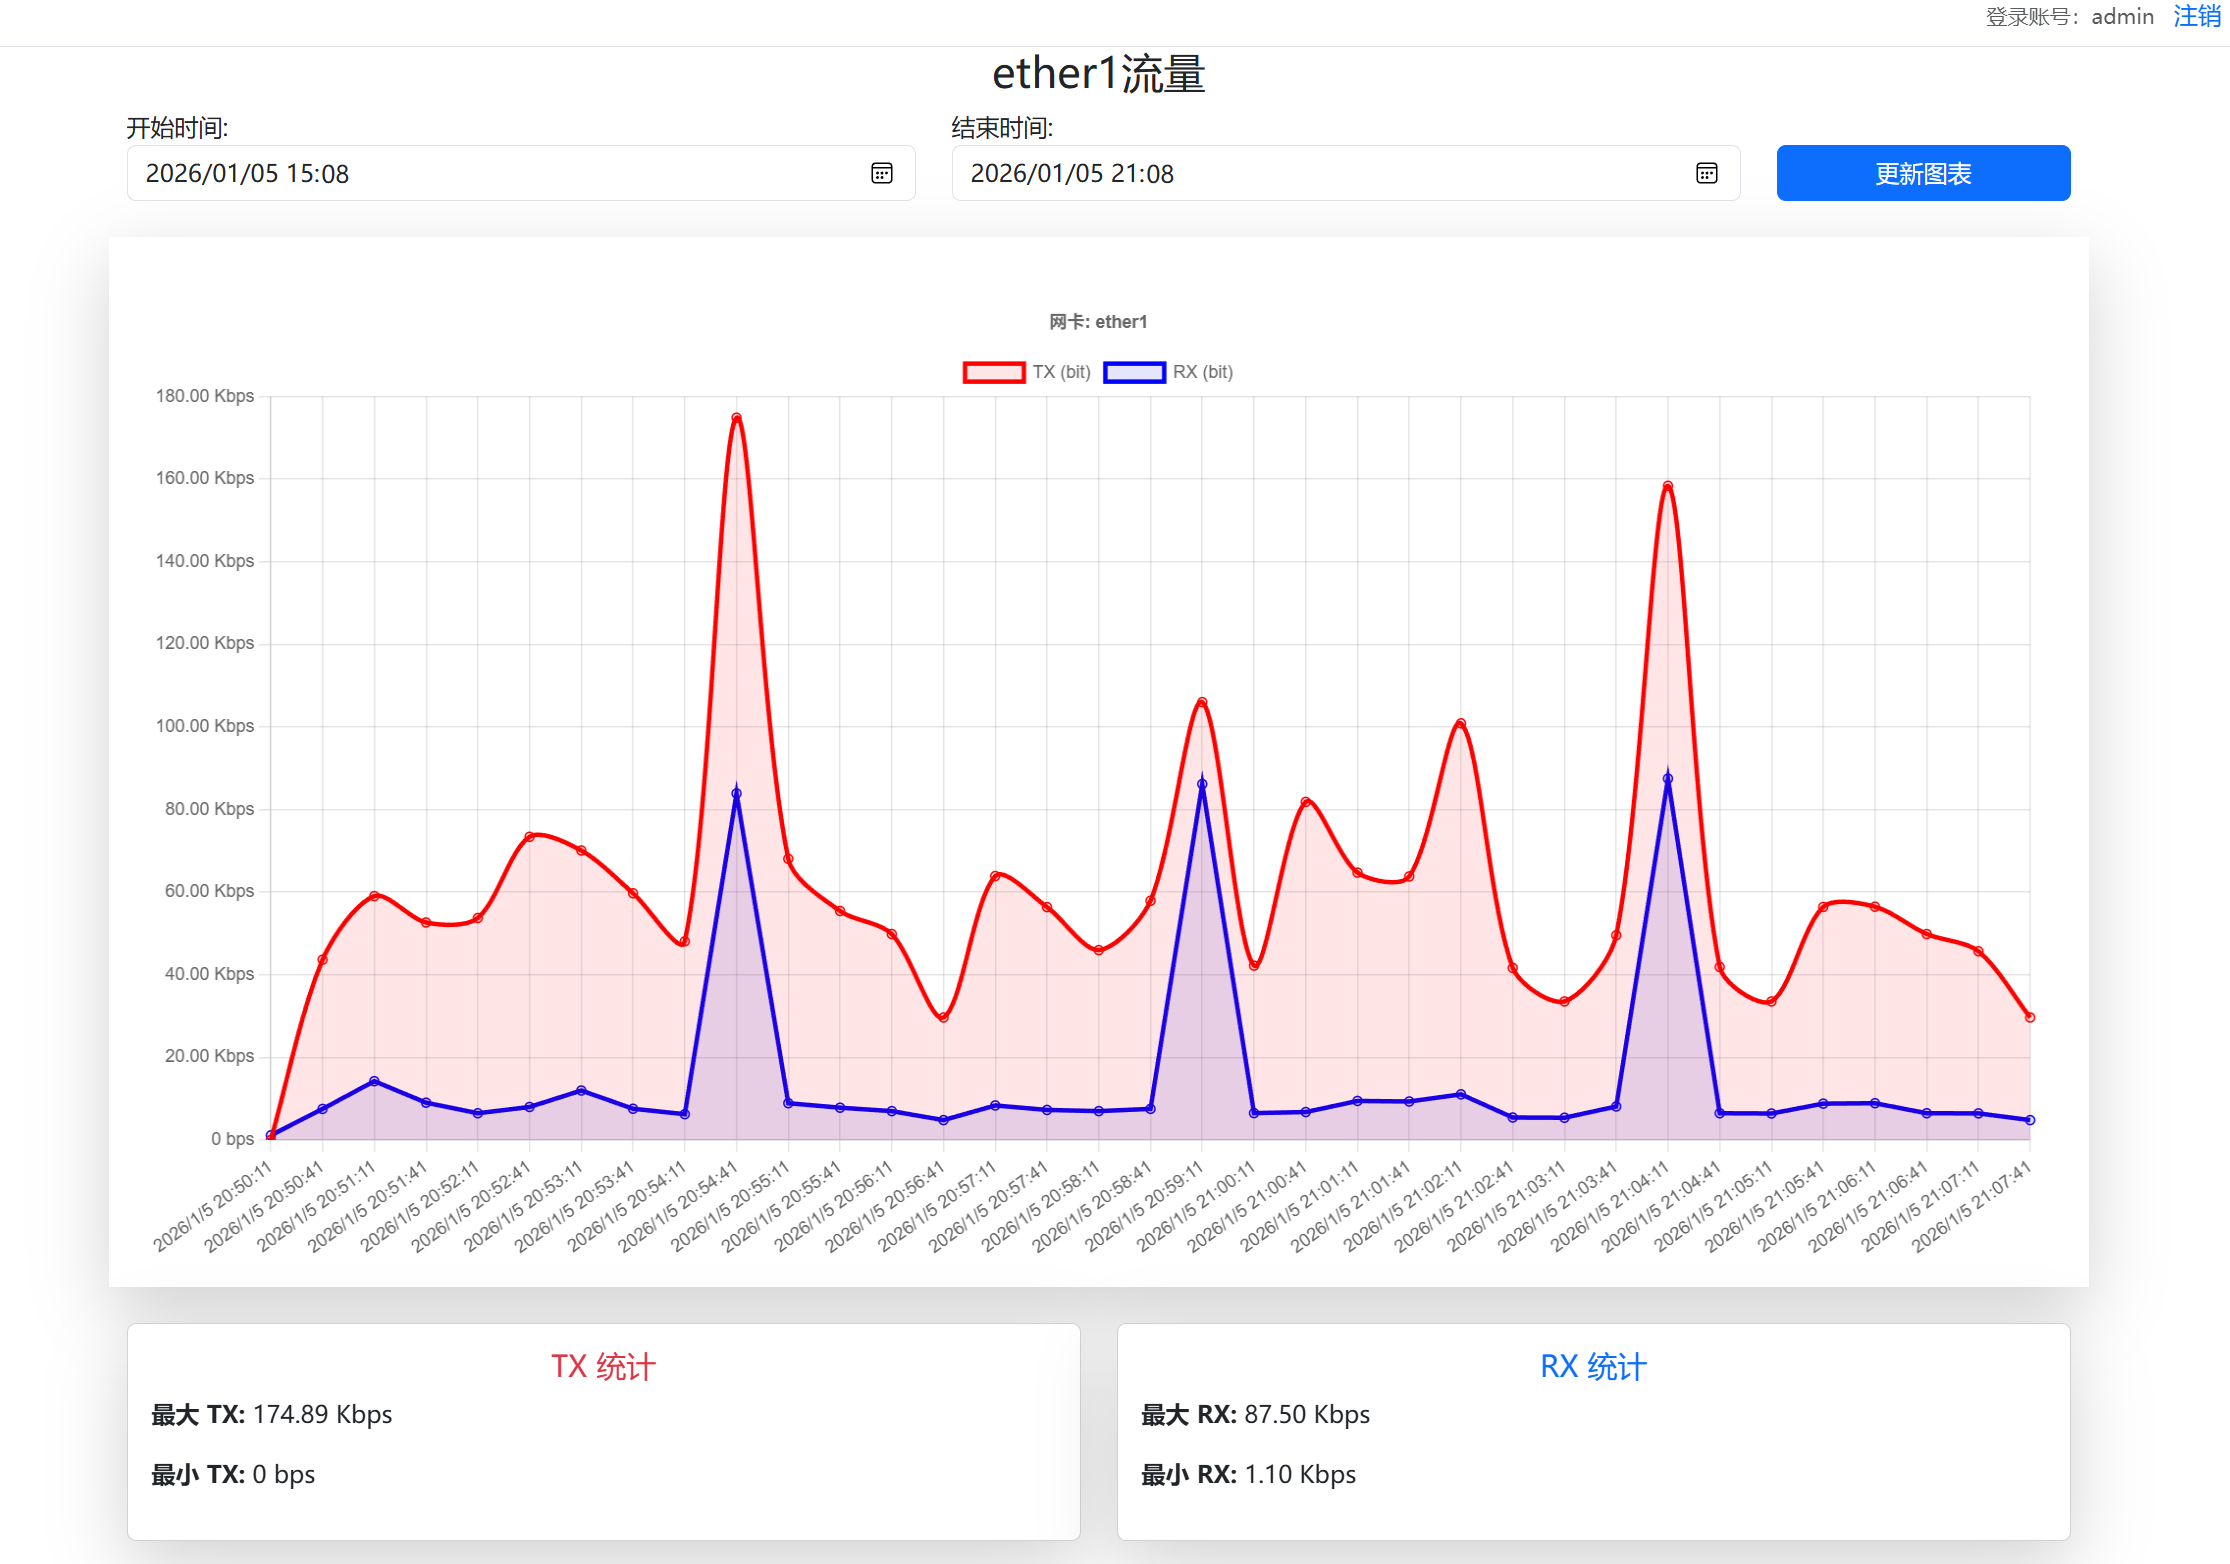This screenshot has width=2230, height=1564.
Task: Click the RX peak point at 20:54:41
Action: pyautogui.click(x=736, y=794)
